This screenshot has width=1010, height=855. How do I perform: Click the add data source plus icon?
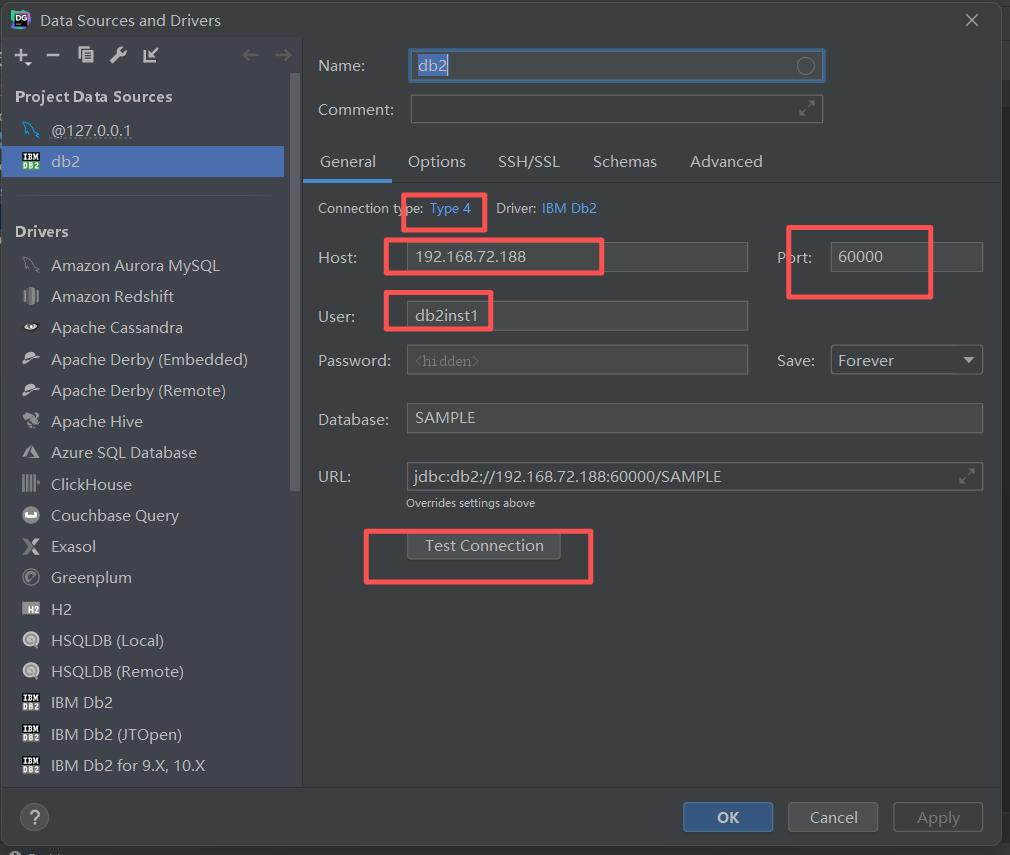coord(22,56)
